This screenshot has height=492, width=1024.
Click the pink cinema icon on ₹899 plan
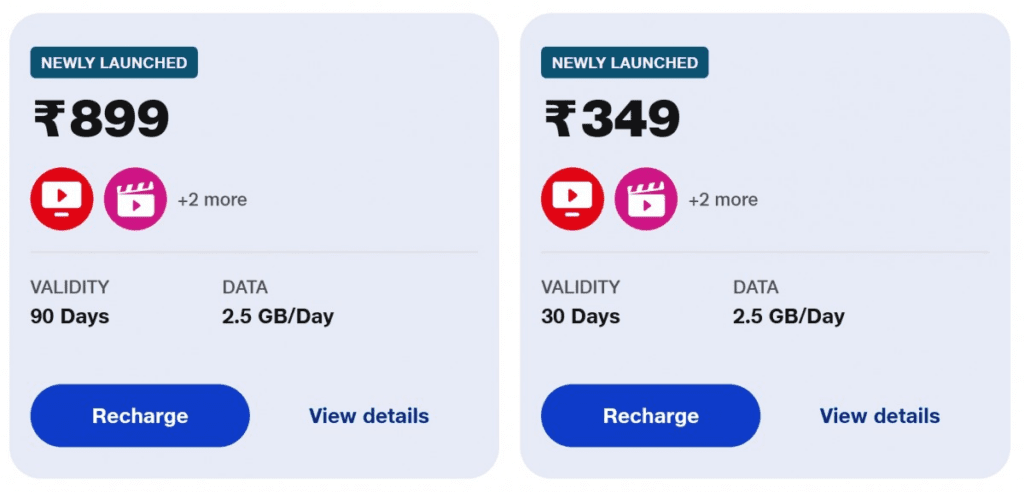[135, 199]
